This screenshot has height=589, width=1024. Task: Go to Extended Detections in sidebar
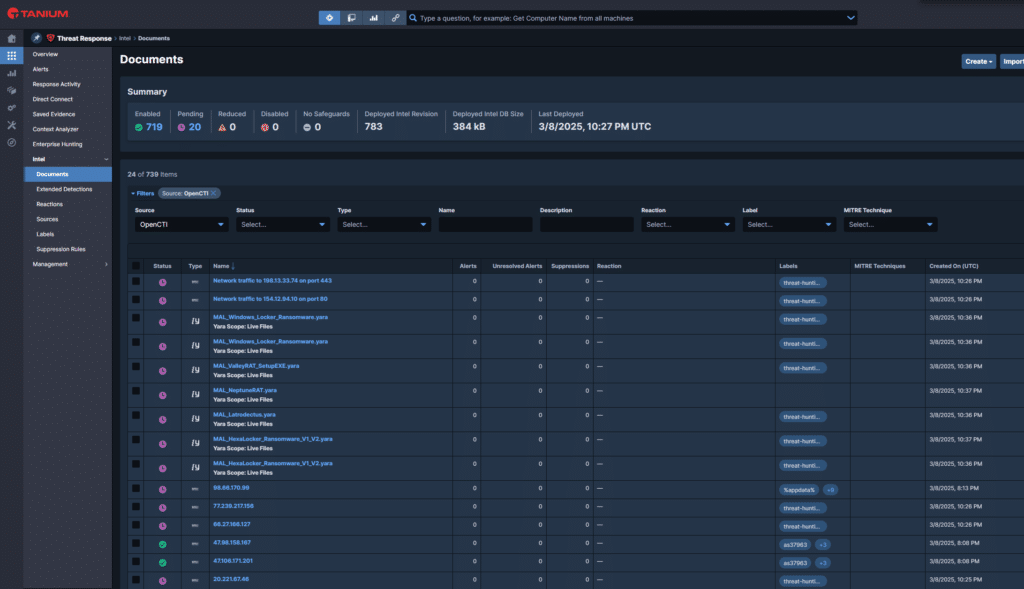click(64, 189)
